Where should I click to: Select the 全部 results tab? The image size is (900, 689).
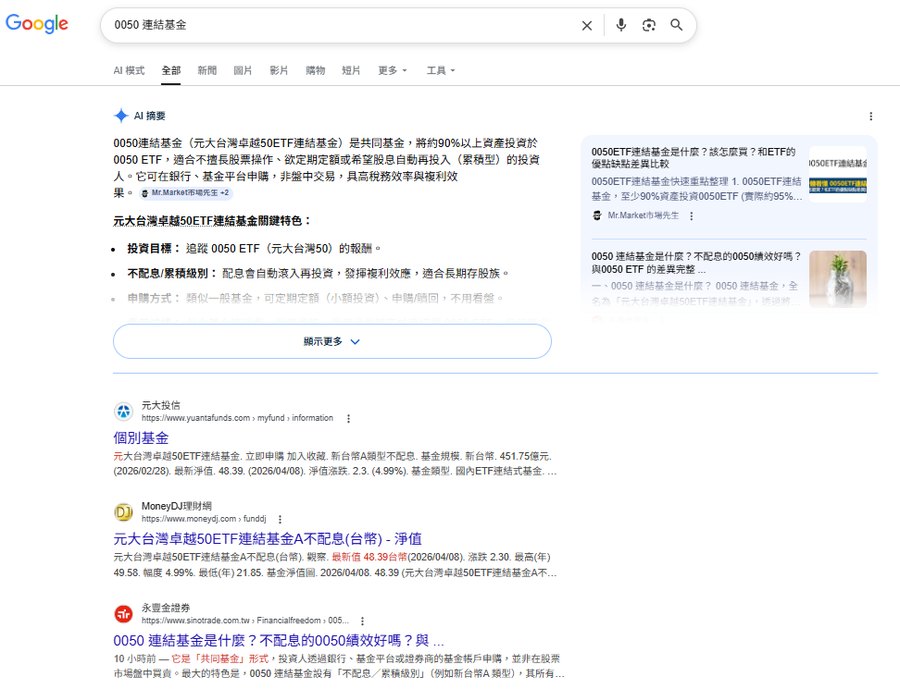click(x=171, y=71)
